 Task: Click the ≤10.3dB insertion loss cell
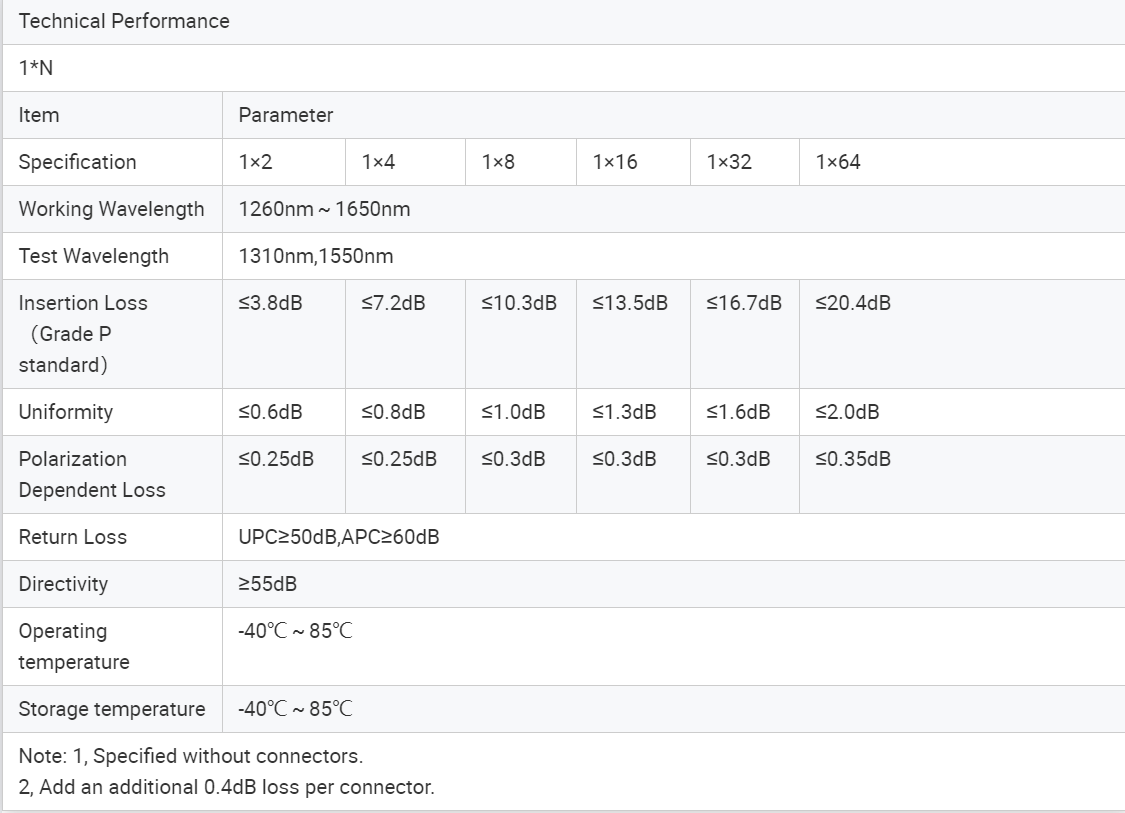(x=521, y=334)
